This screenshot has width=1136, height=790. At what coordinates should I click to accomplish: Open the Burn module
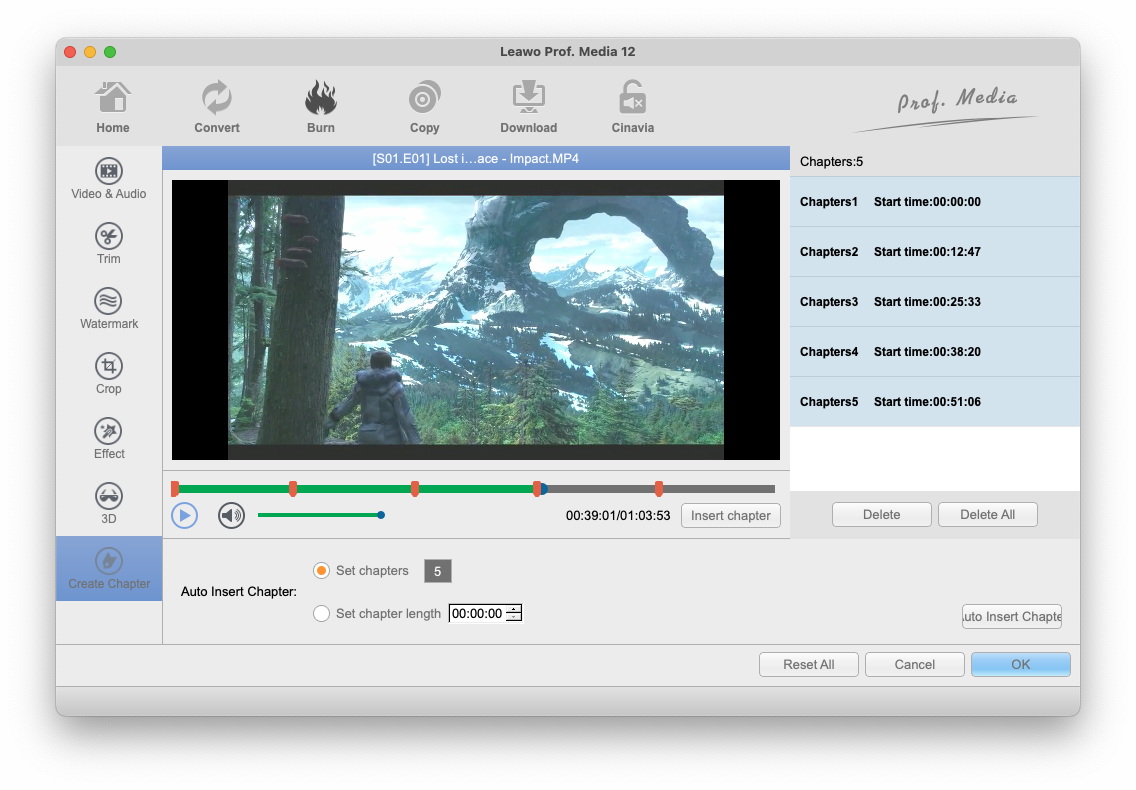coord(320,107)
